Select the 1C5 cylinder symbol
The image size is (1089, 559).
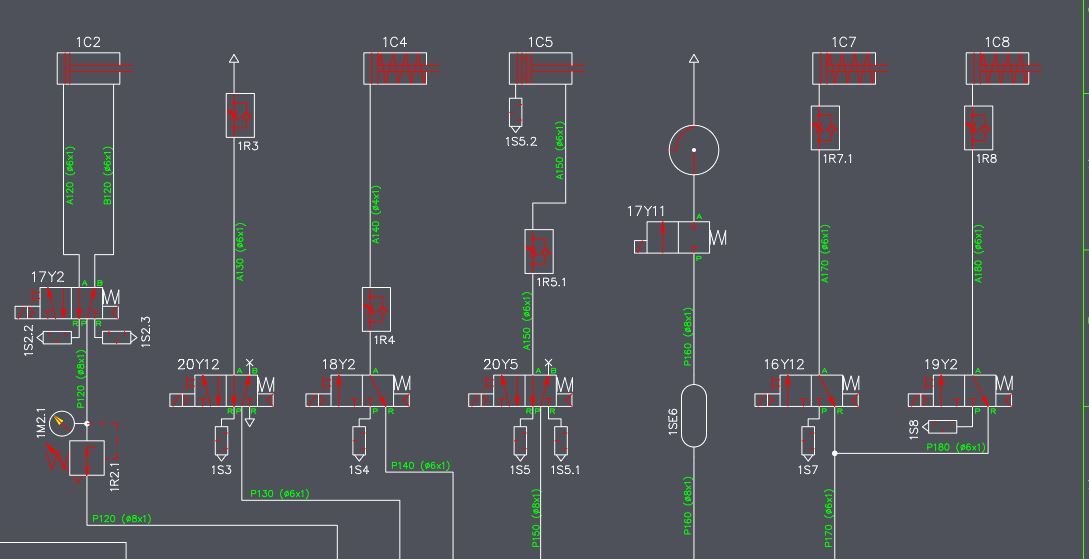pyautogui.click(x=546, y=69)
